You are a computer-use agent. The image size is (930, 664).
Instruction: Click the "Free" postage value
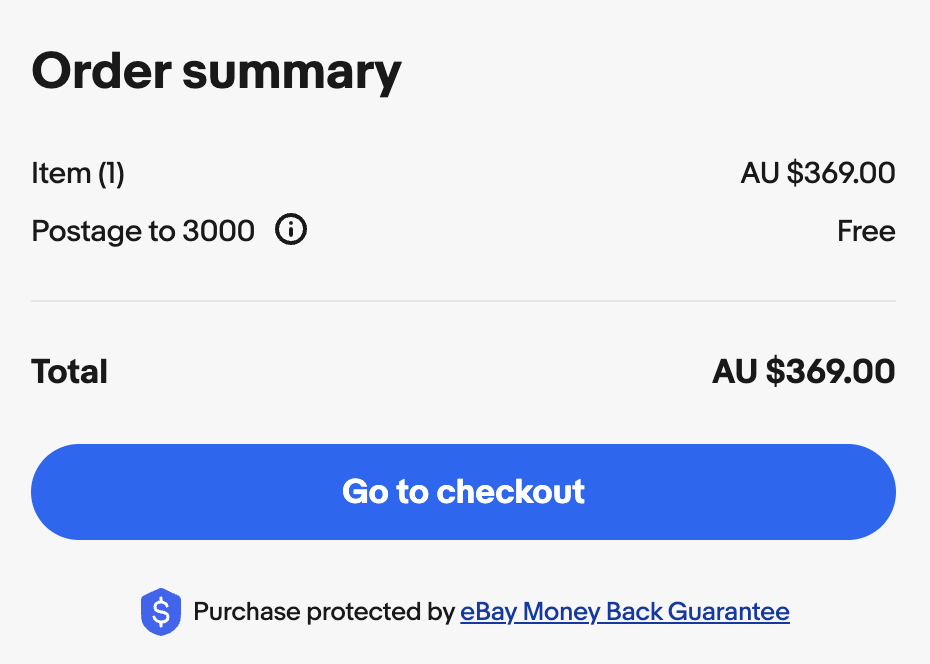(x=866, y=232)
